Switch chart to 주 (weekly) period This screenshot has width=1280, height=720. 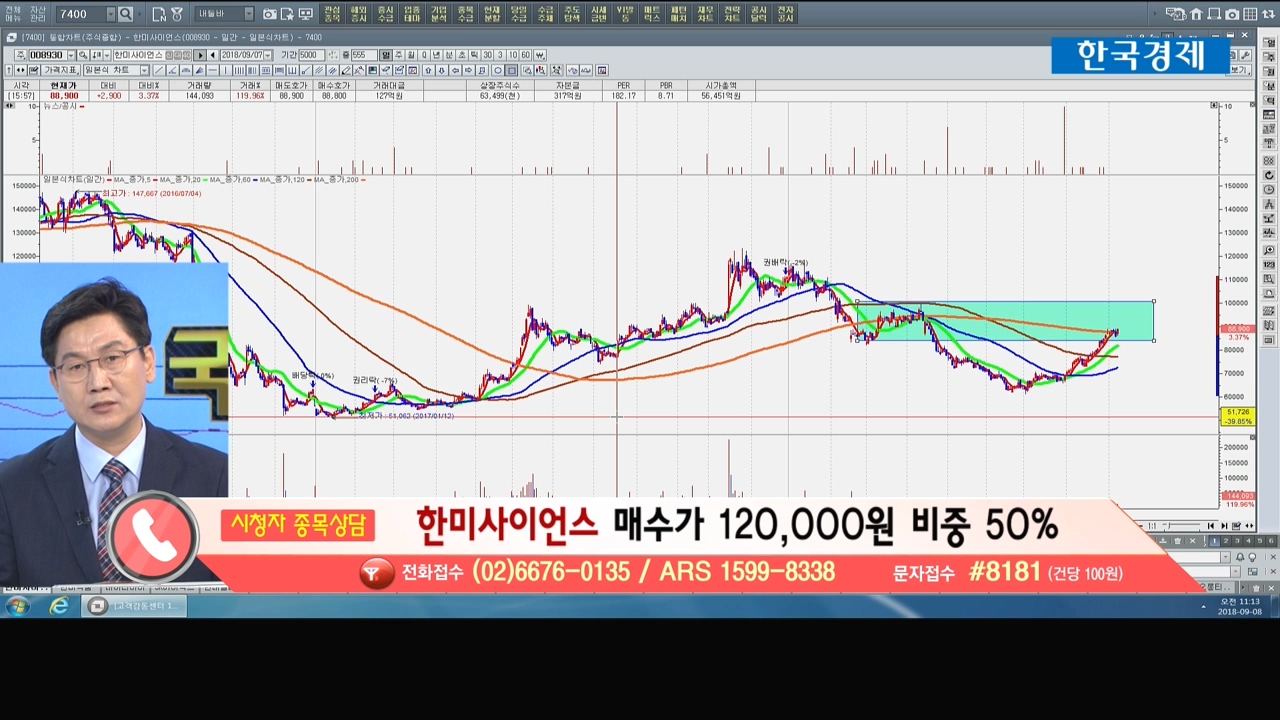click(x=398, y=55)
